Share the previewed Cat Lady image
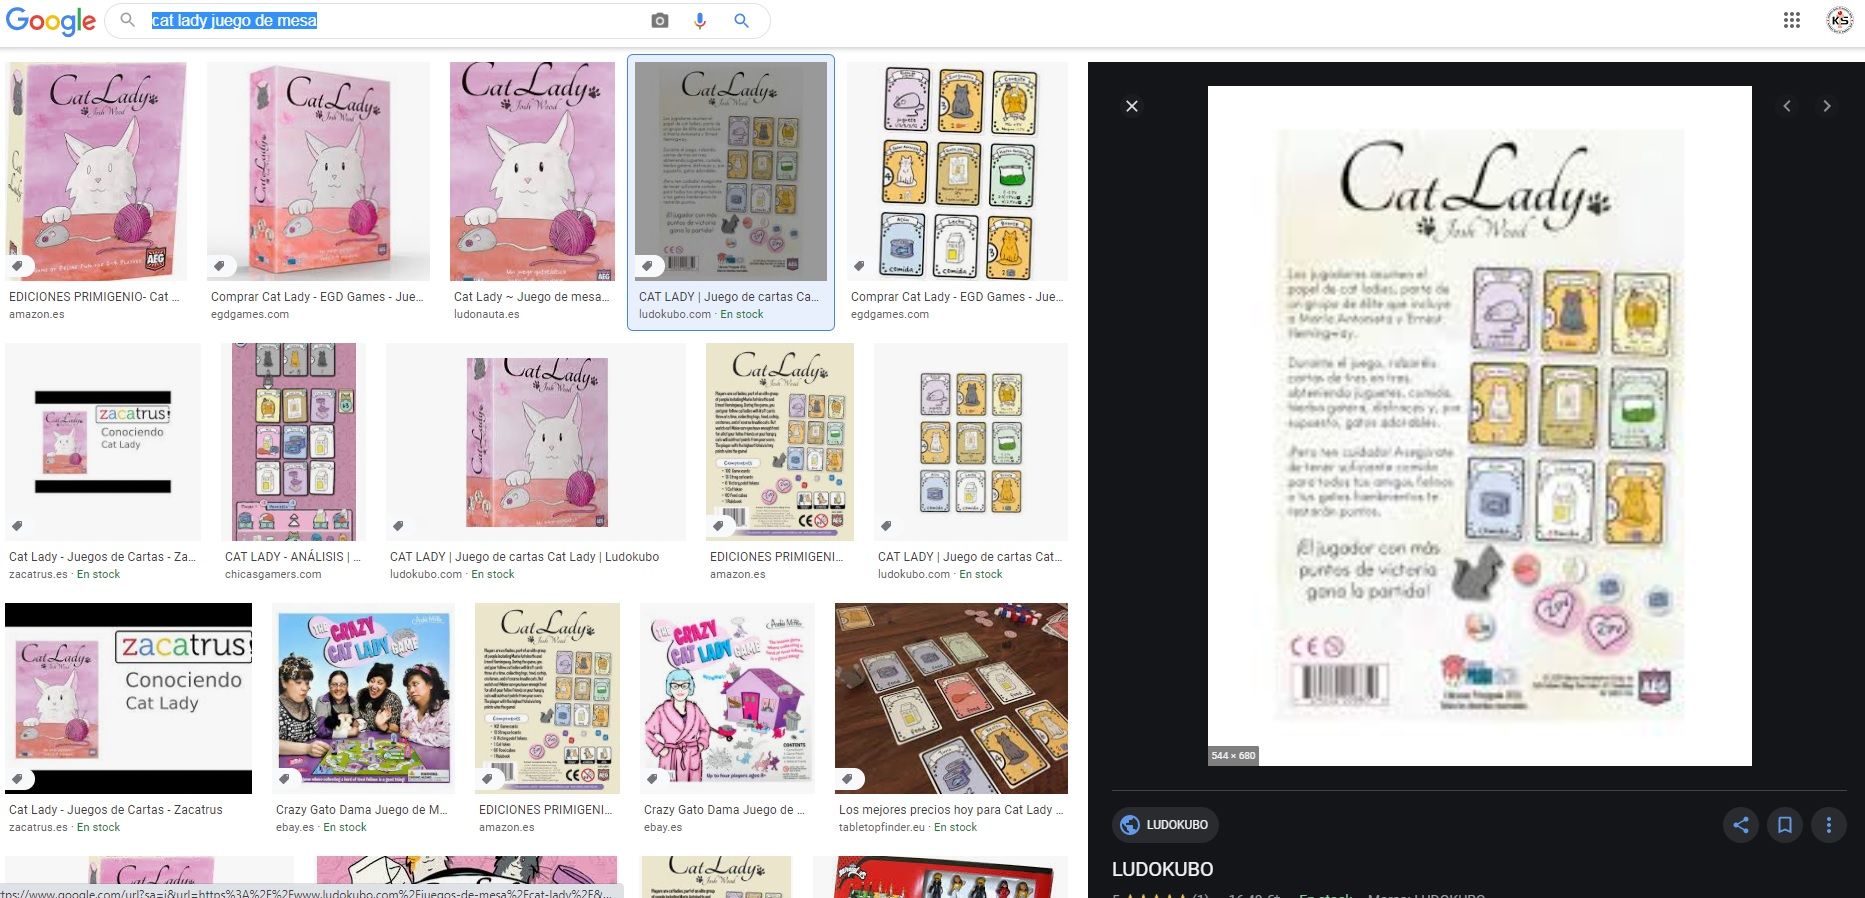Image resolution: width=1865 pixels, height=898 pixels. 1741,825
